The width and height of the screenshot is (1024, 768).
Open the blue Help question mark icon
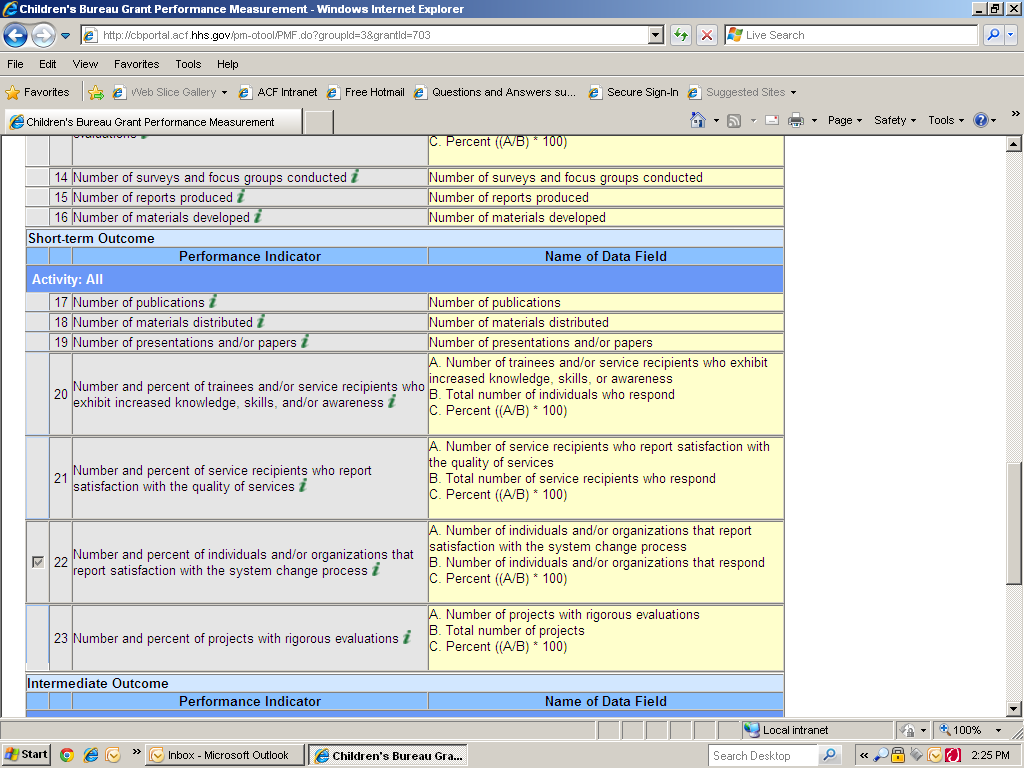click(980, 120)
